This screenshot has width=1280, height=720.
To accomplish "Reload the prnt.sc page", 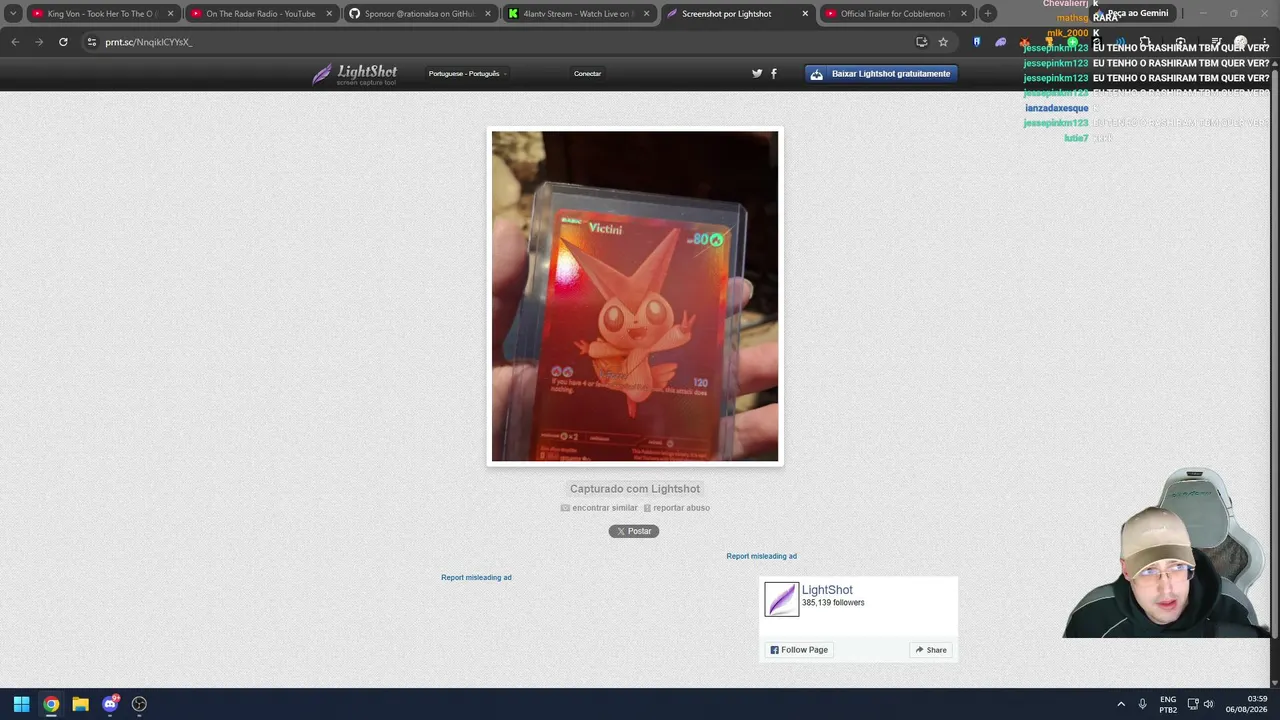I will (63, 42).
